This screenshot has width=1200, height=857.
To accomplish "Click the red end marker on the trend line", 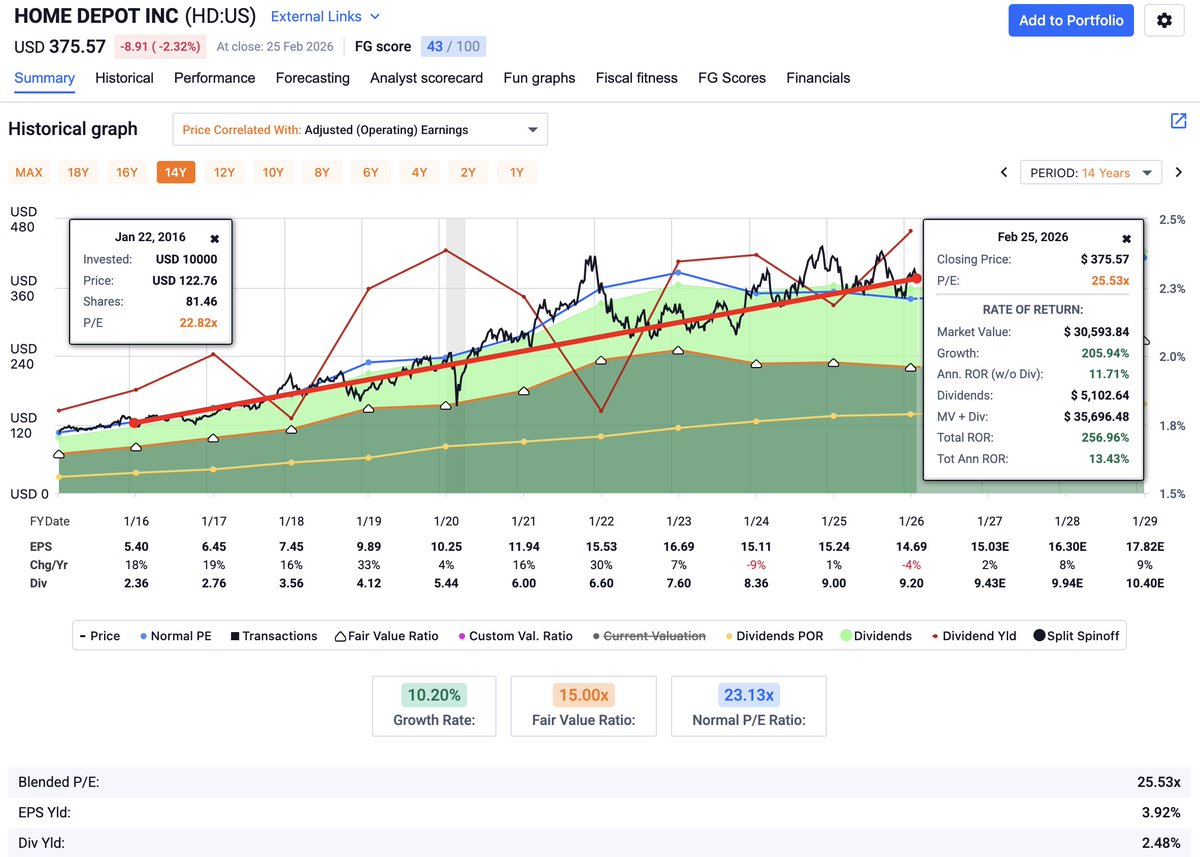I will [917, 279].
